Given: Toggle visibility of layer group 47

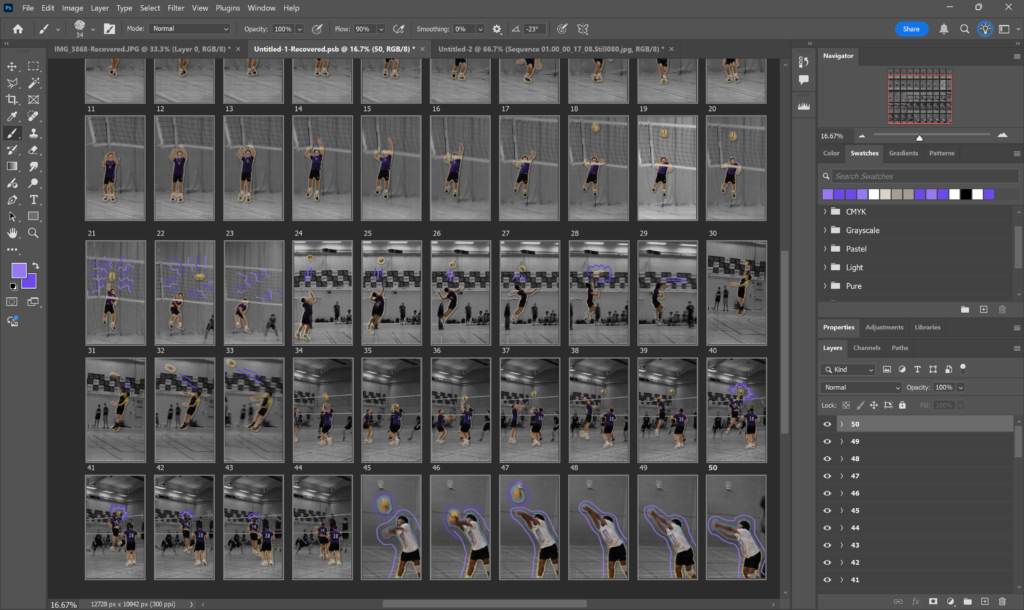Looking at the screenshot, I should coord(827,476).
